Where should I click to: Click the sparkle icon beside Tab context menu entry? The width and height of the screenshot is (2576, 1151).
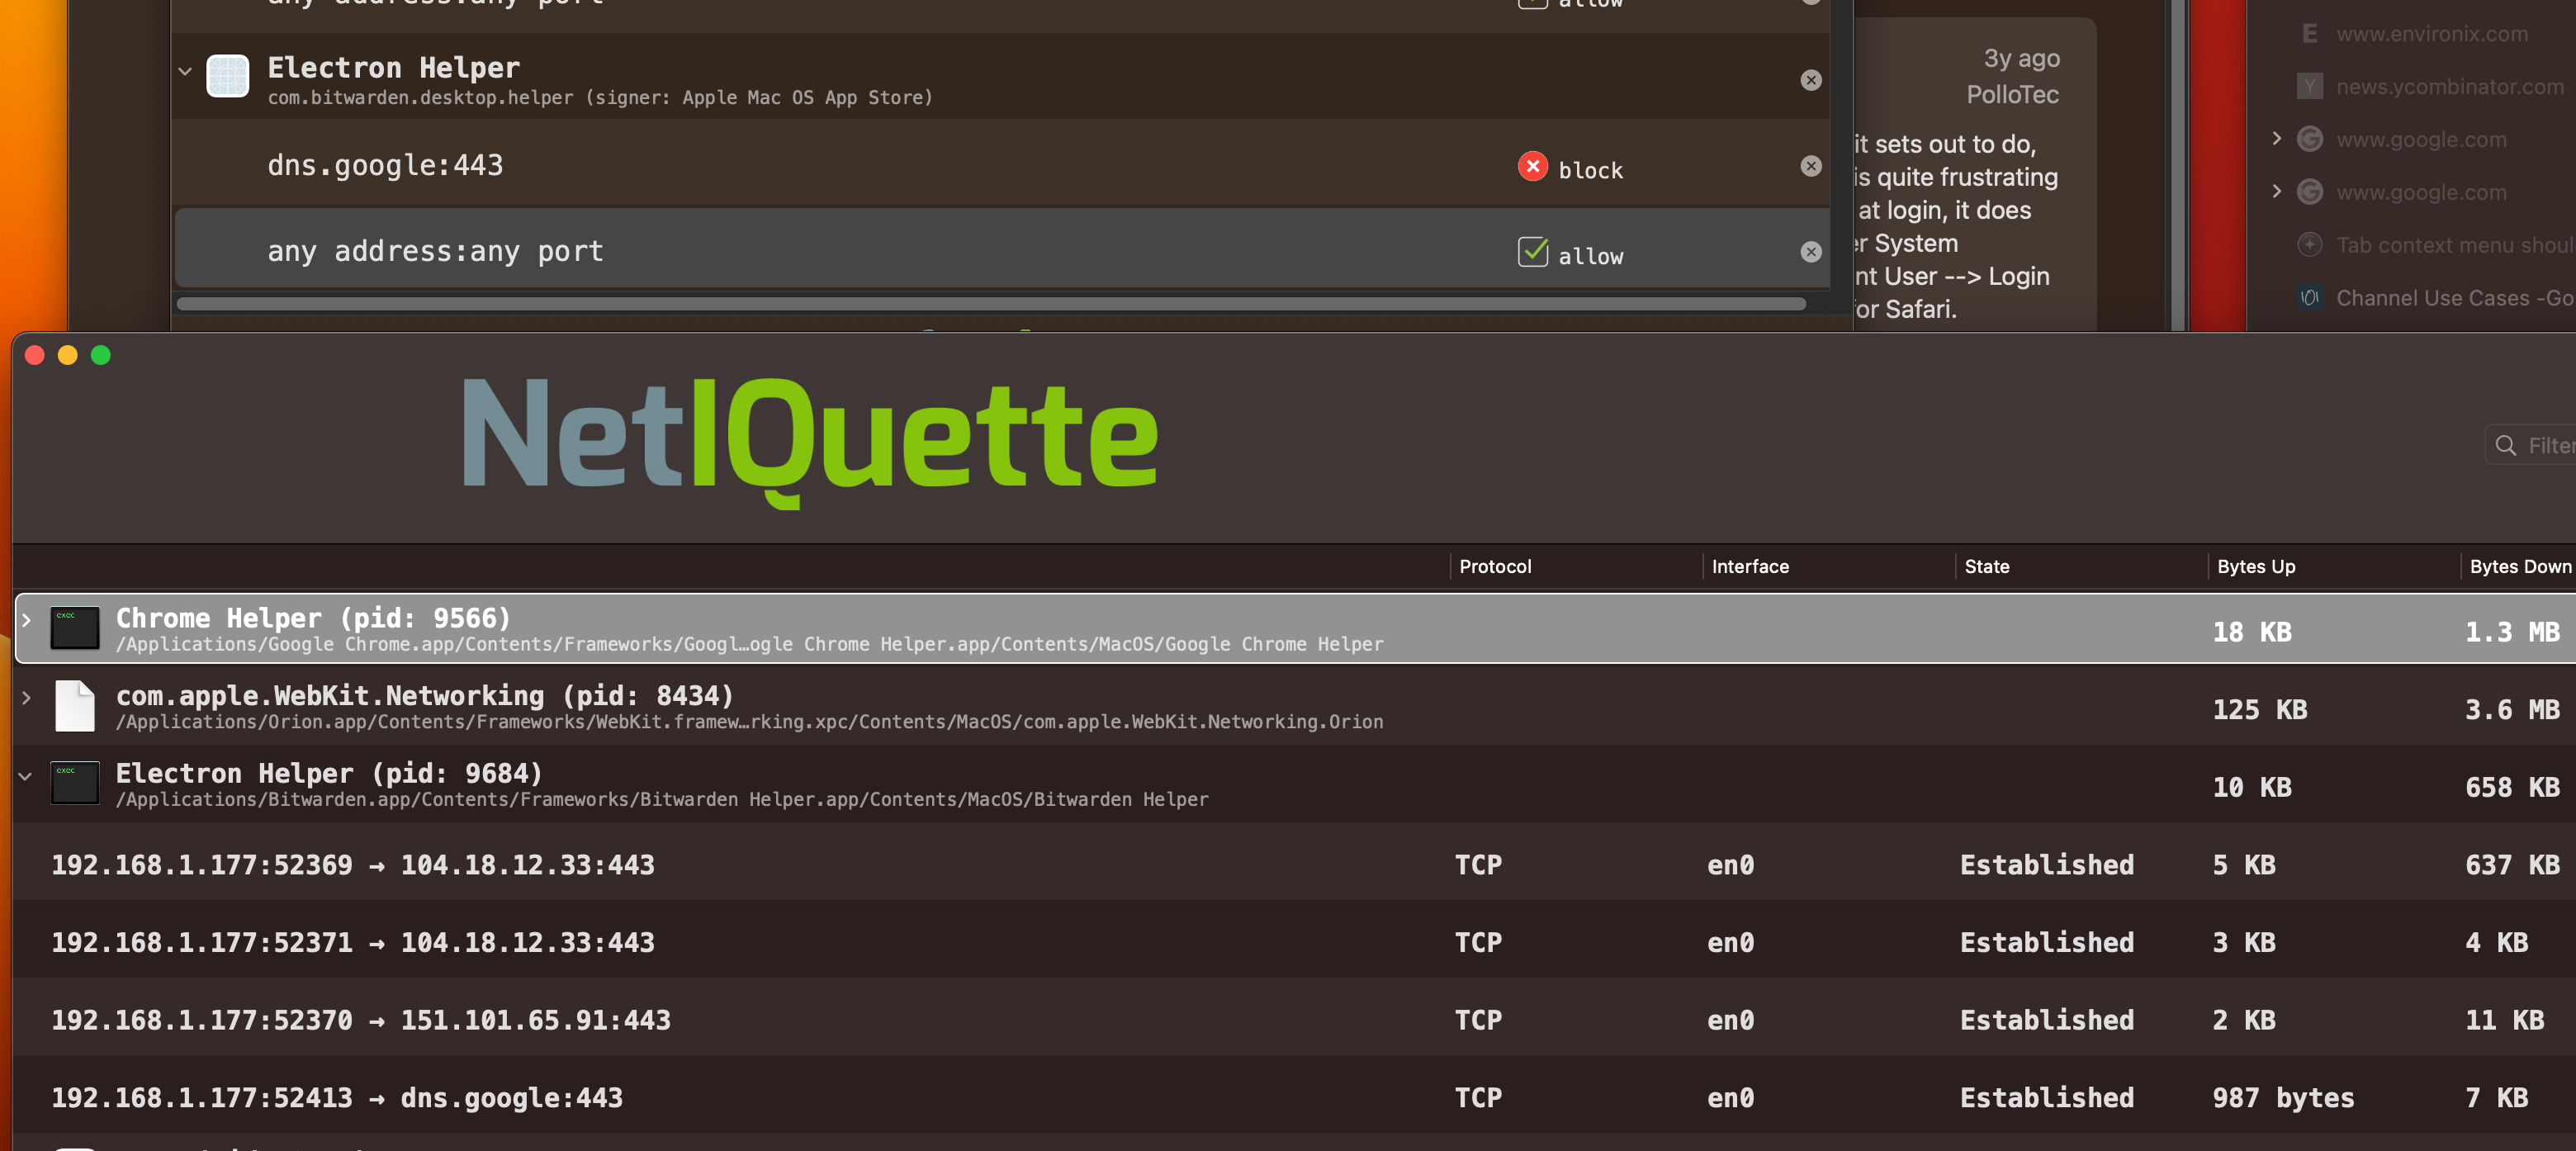[x=2310, y=245]
